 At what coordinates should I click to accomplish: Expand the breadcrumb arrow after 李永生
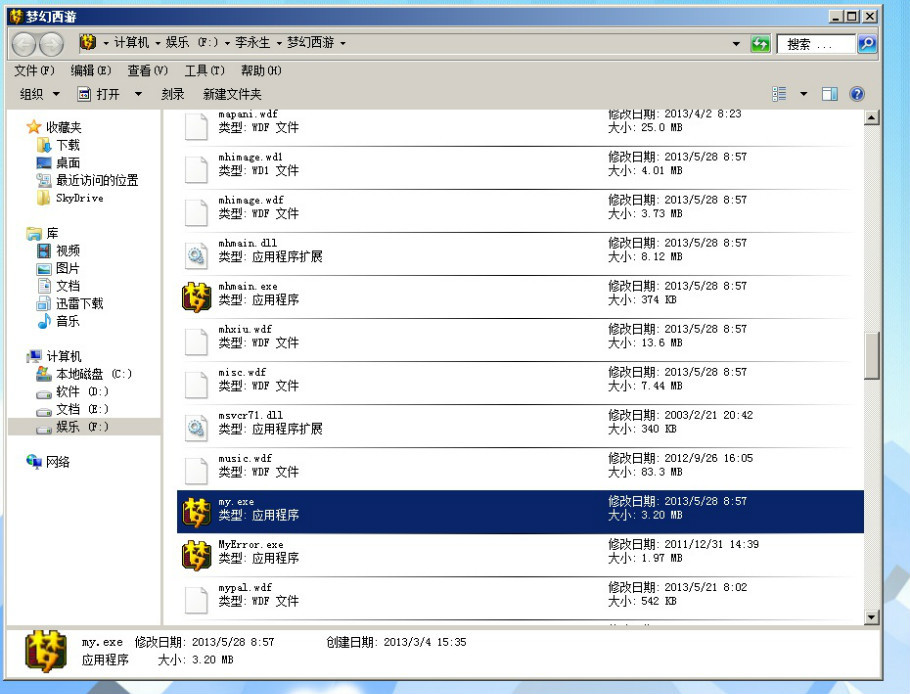279,43
